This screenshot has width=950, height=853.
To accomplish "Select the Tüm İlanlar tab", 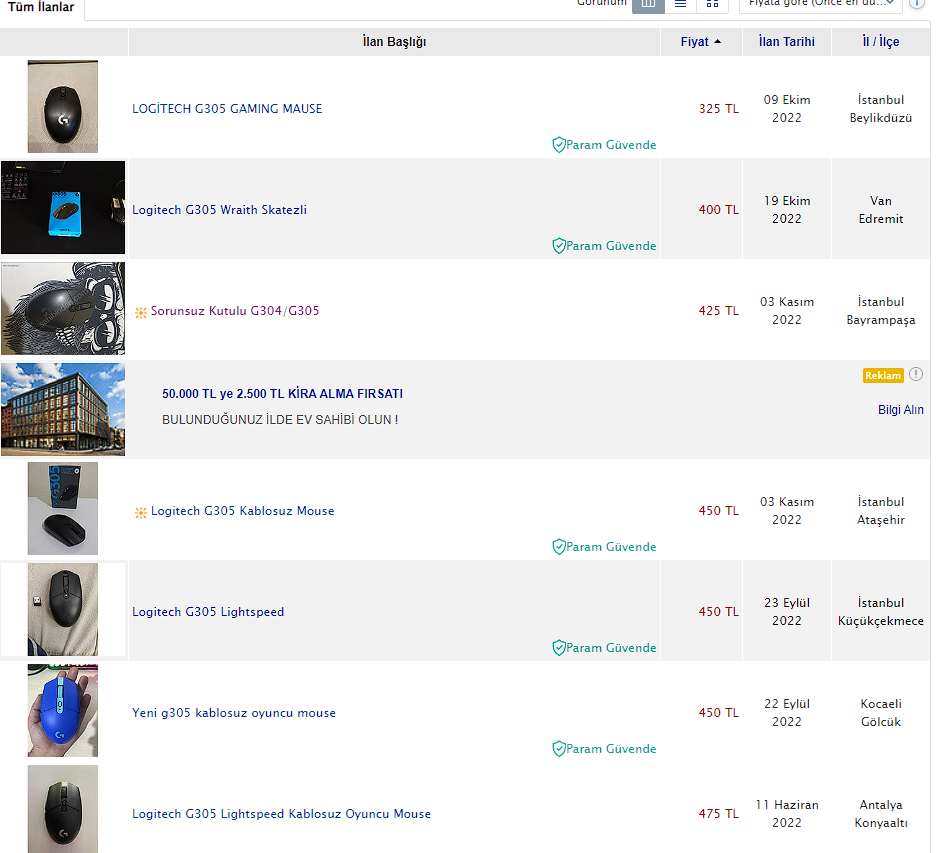I will [41, 7].
